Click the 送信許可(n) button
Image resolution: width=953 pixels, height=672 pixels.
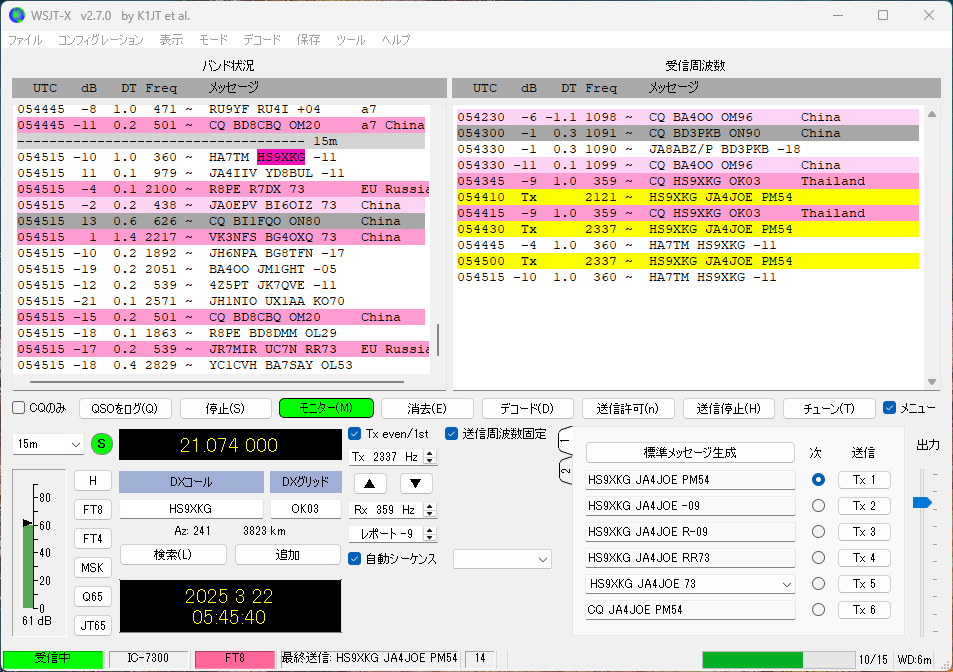click(x=628, y=408)
